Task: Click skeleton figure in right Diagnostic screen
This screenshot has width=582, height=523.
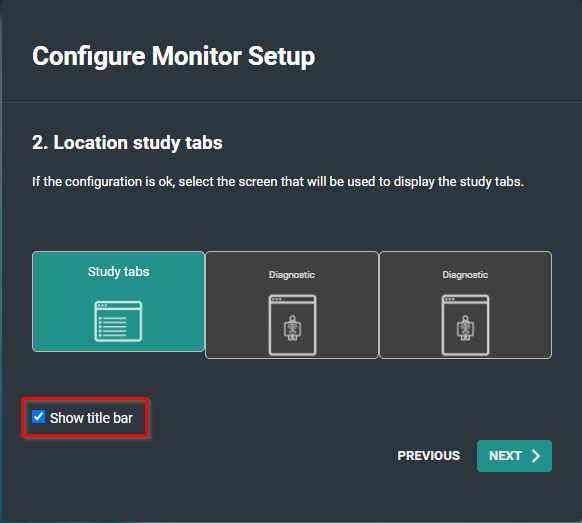Action: 465,328
